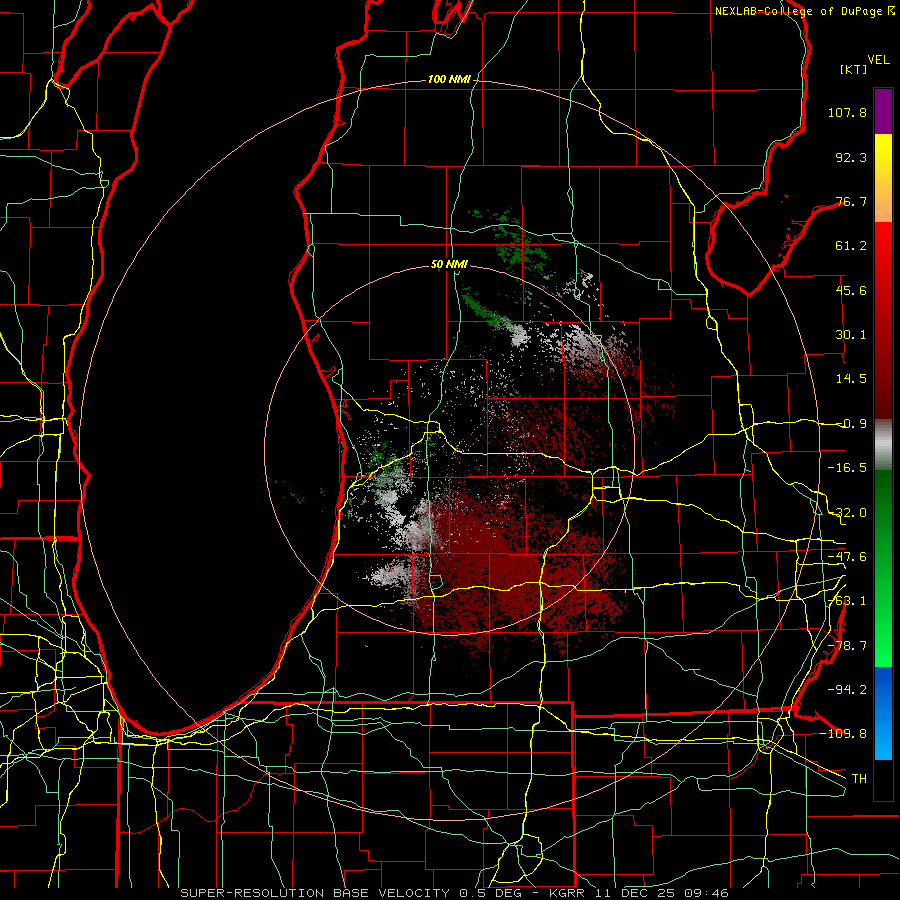Click the 30.1 velocity scale value
900x900 pixels.
851,335
